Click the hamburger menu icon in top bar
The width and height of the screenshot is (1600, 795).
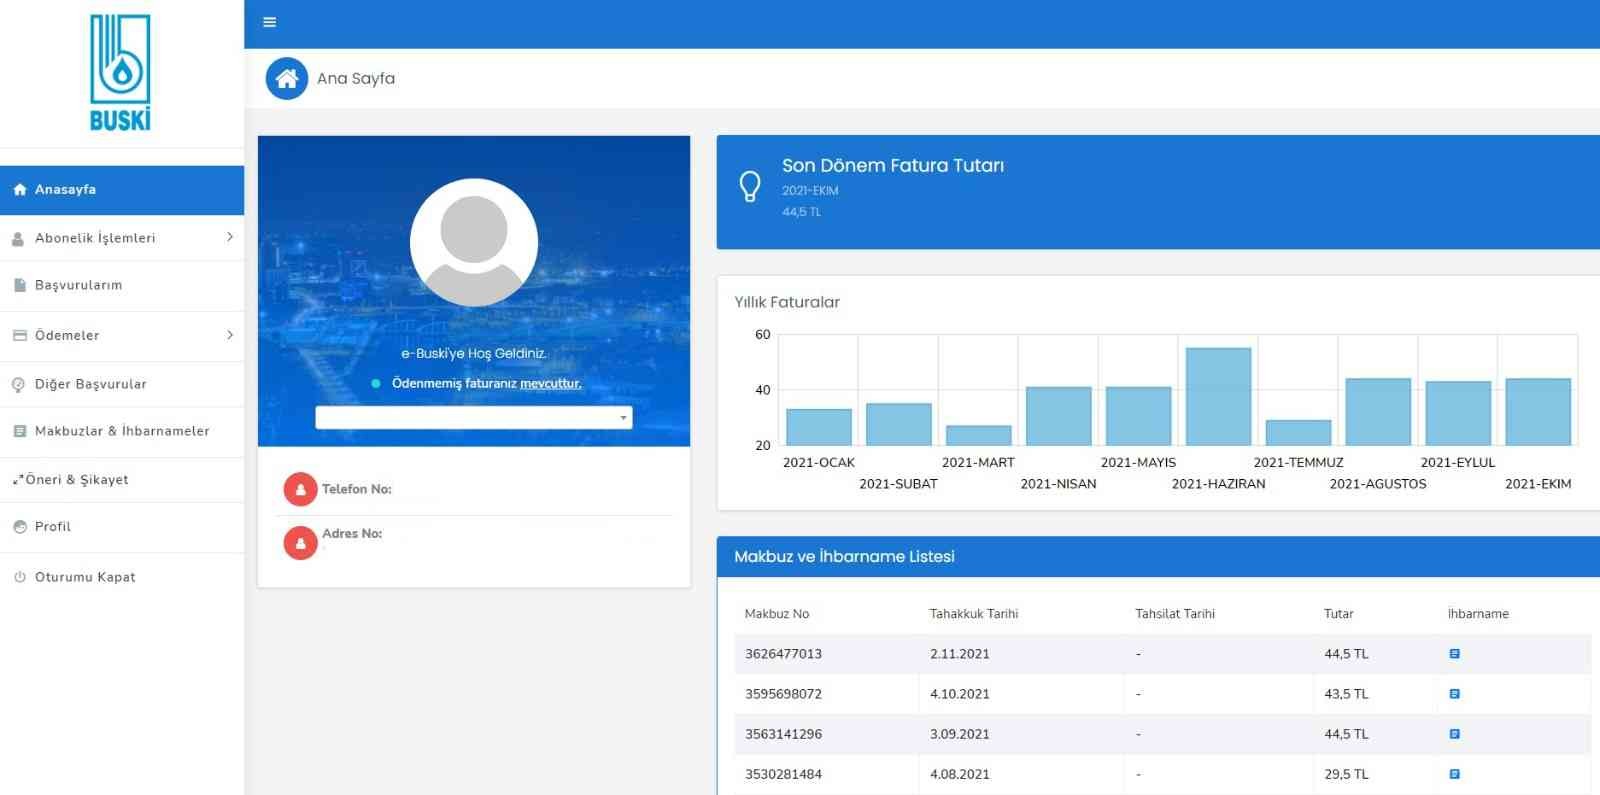(269, 22)
